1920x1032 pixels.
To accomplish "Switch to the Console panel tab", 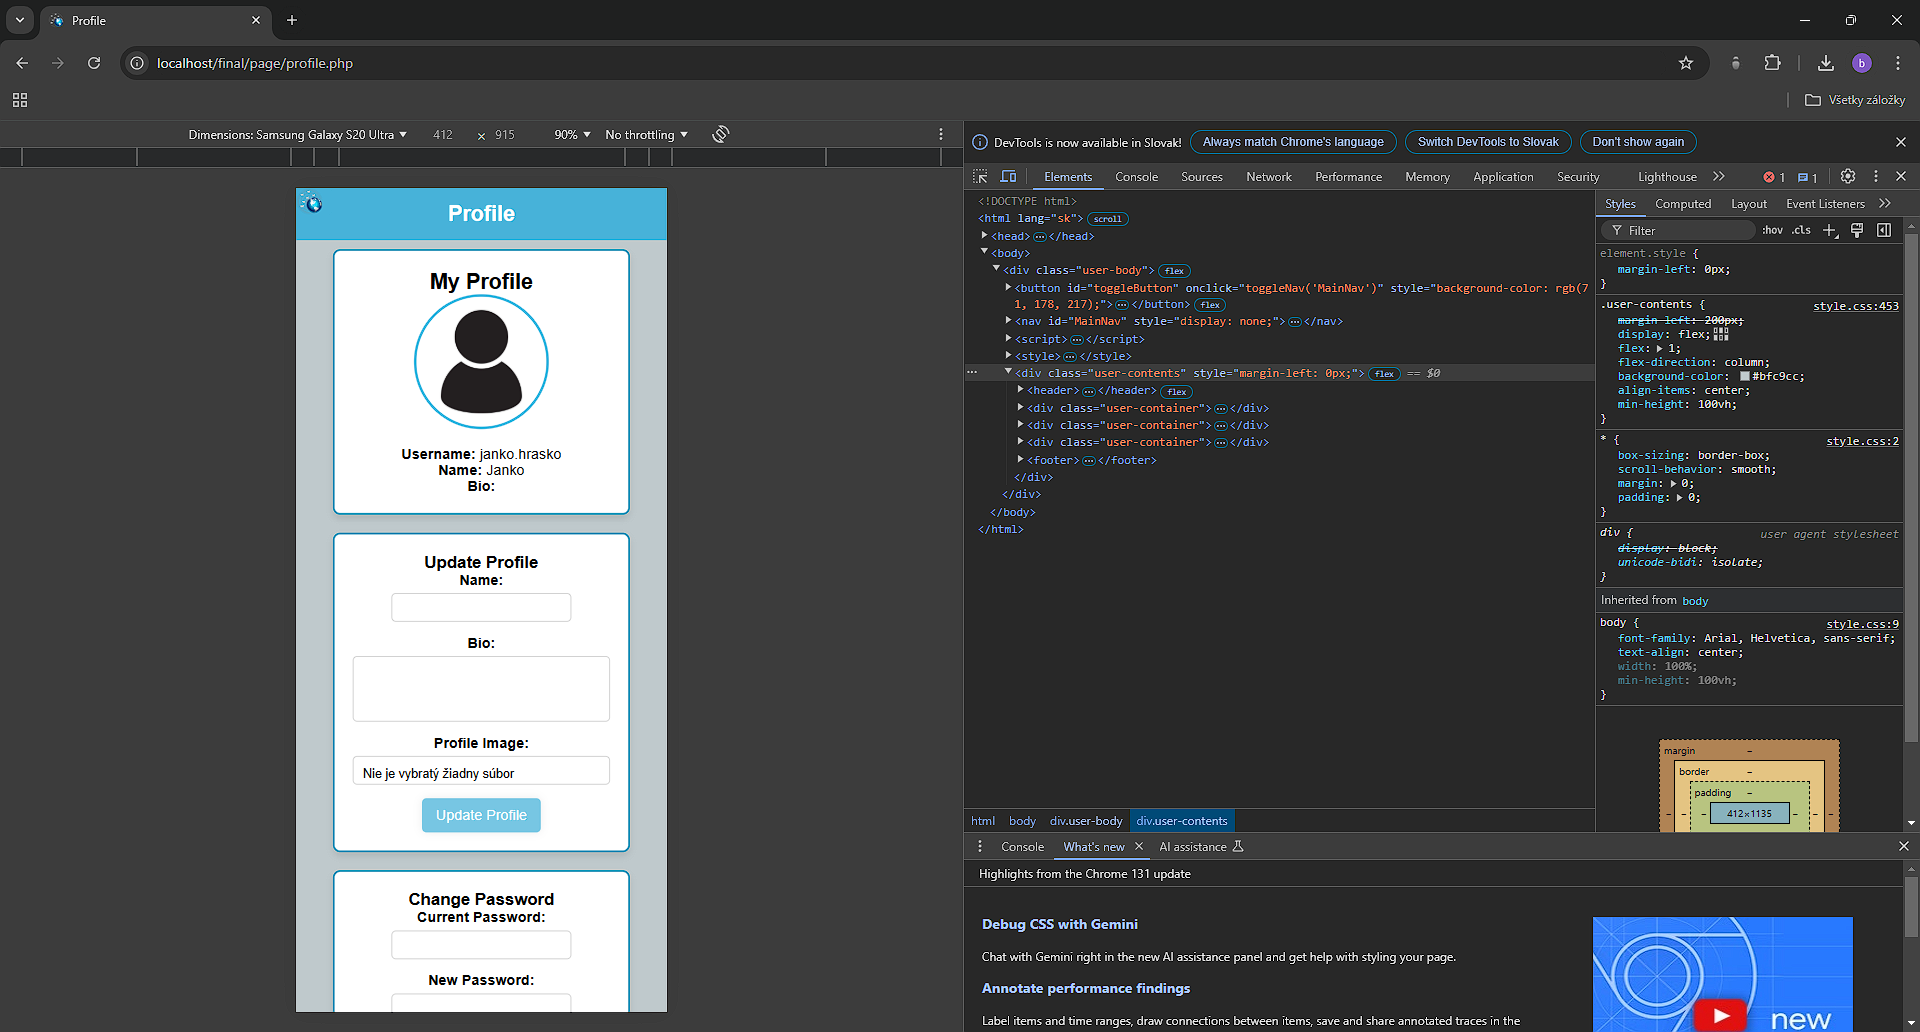I will (1136, 177).
